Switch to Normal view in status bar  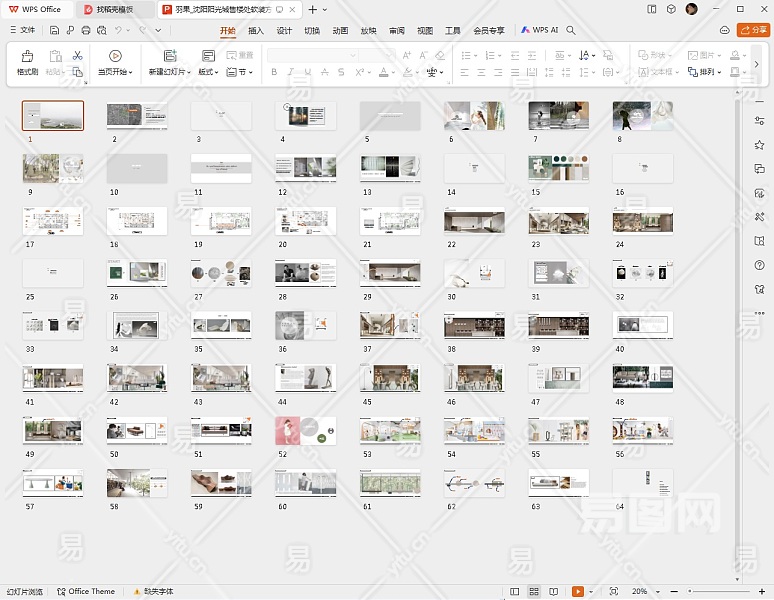point(515,592)
